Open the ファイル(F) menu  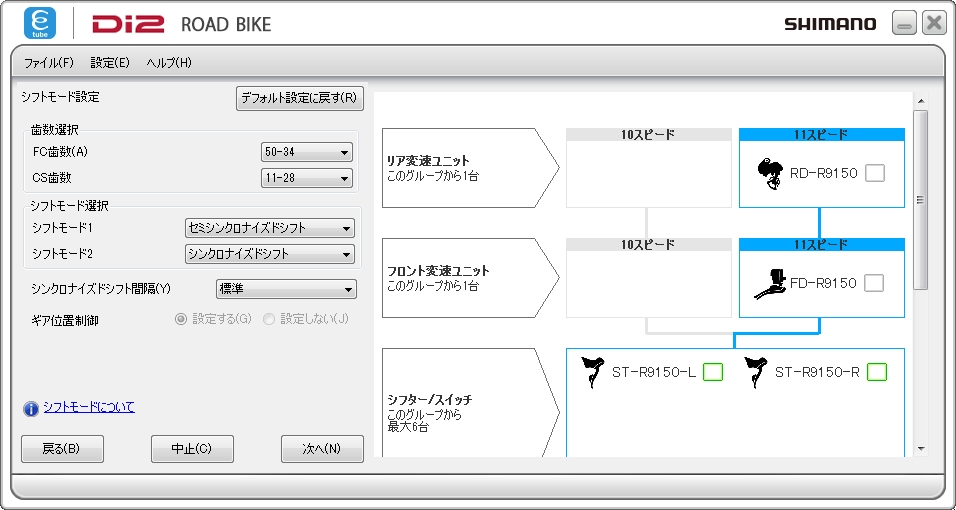coord(48,62)
